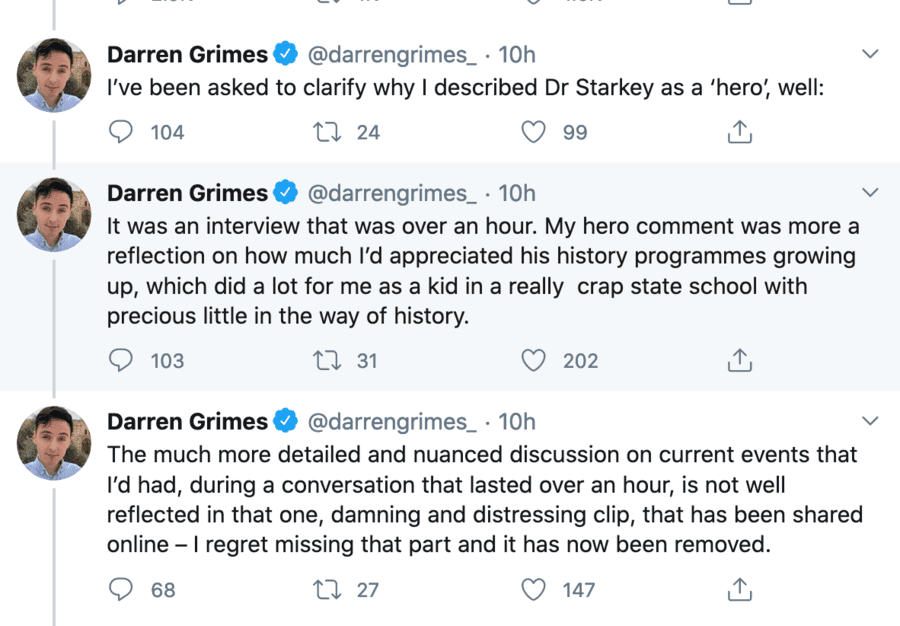
Task: Share the 'damning and distressing clip' tweet
Action: pos(739,589)
